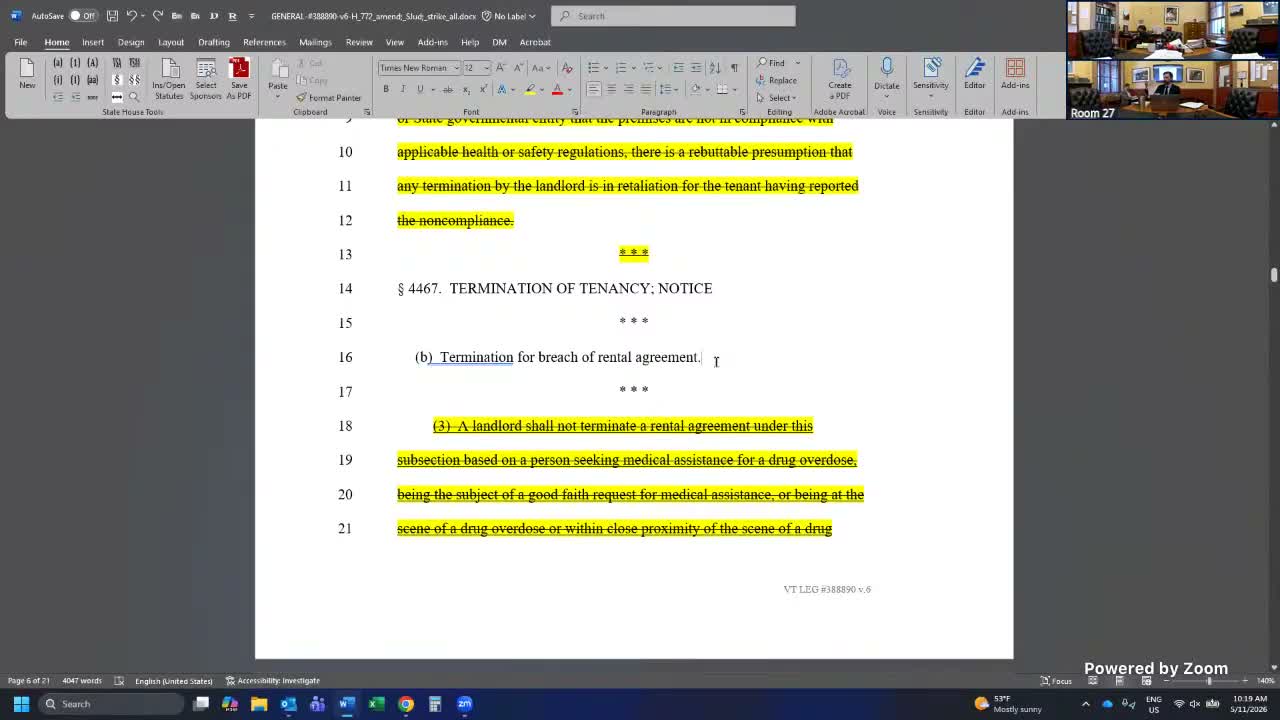Open the File menu
This screenshot has height=720, width=1280.
[x=20, y=42]
